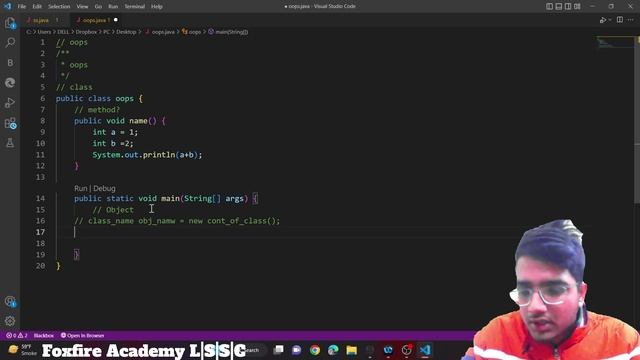The width and height of the screenshot is (640, 360).
Task: Expand the run button dropdown arrow
Action: coord(610,20)
